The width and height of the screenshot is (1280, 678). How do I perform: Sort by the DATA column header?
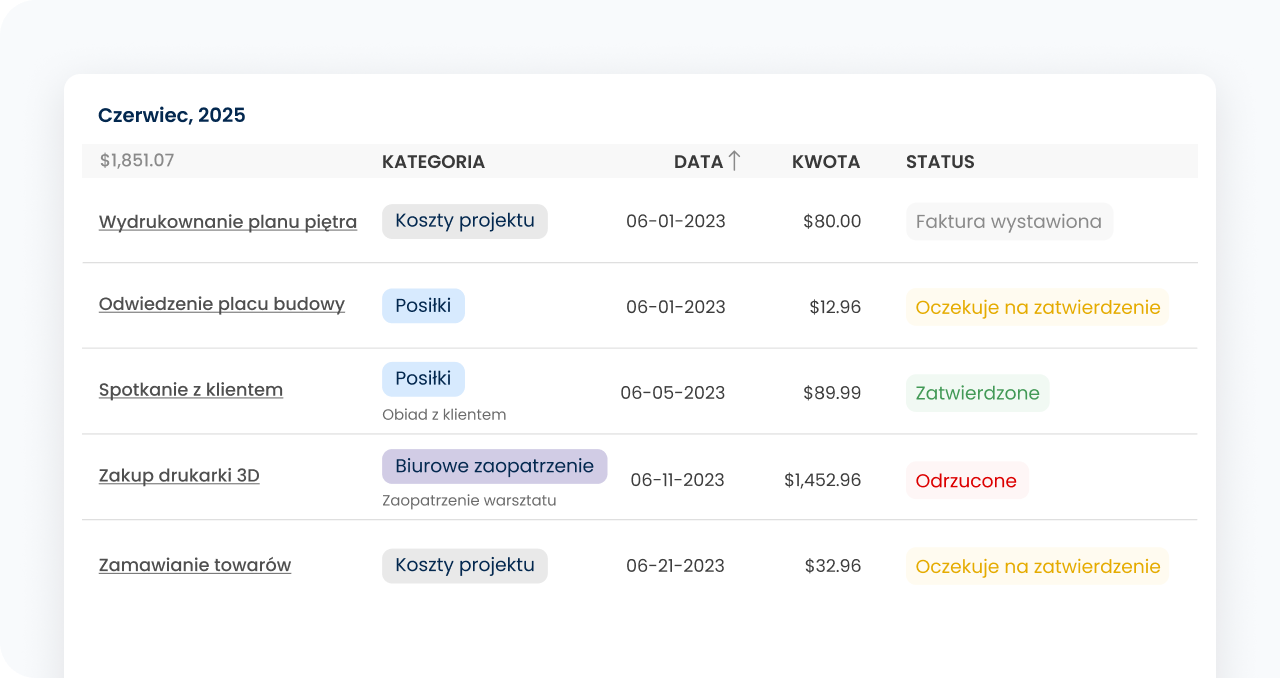[697, 162]
